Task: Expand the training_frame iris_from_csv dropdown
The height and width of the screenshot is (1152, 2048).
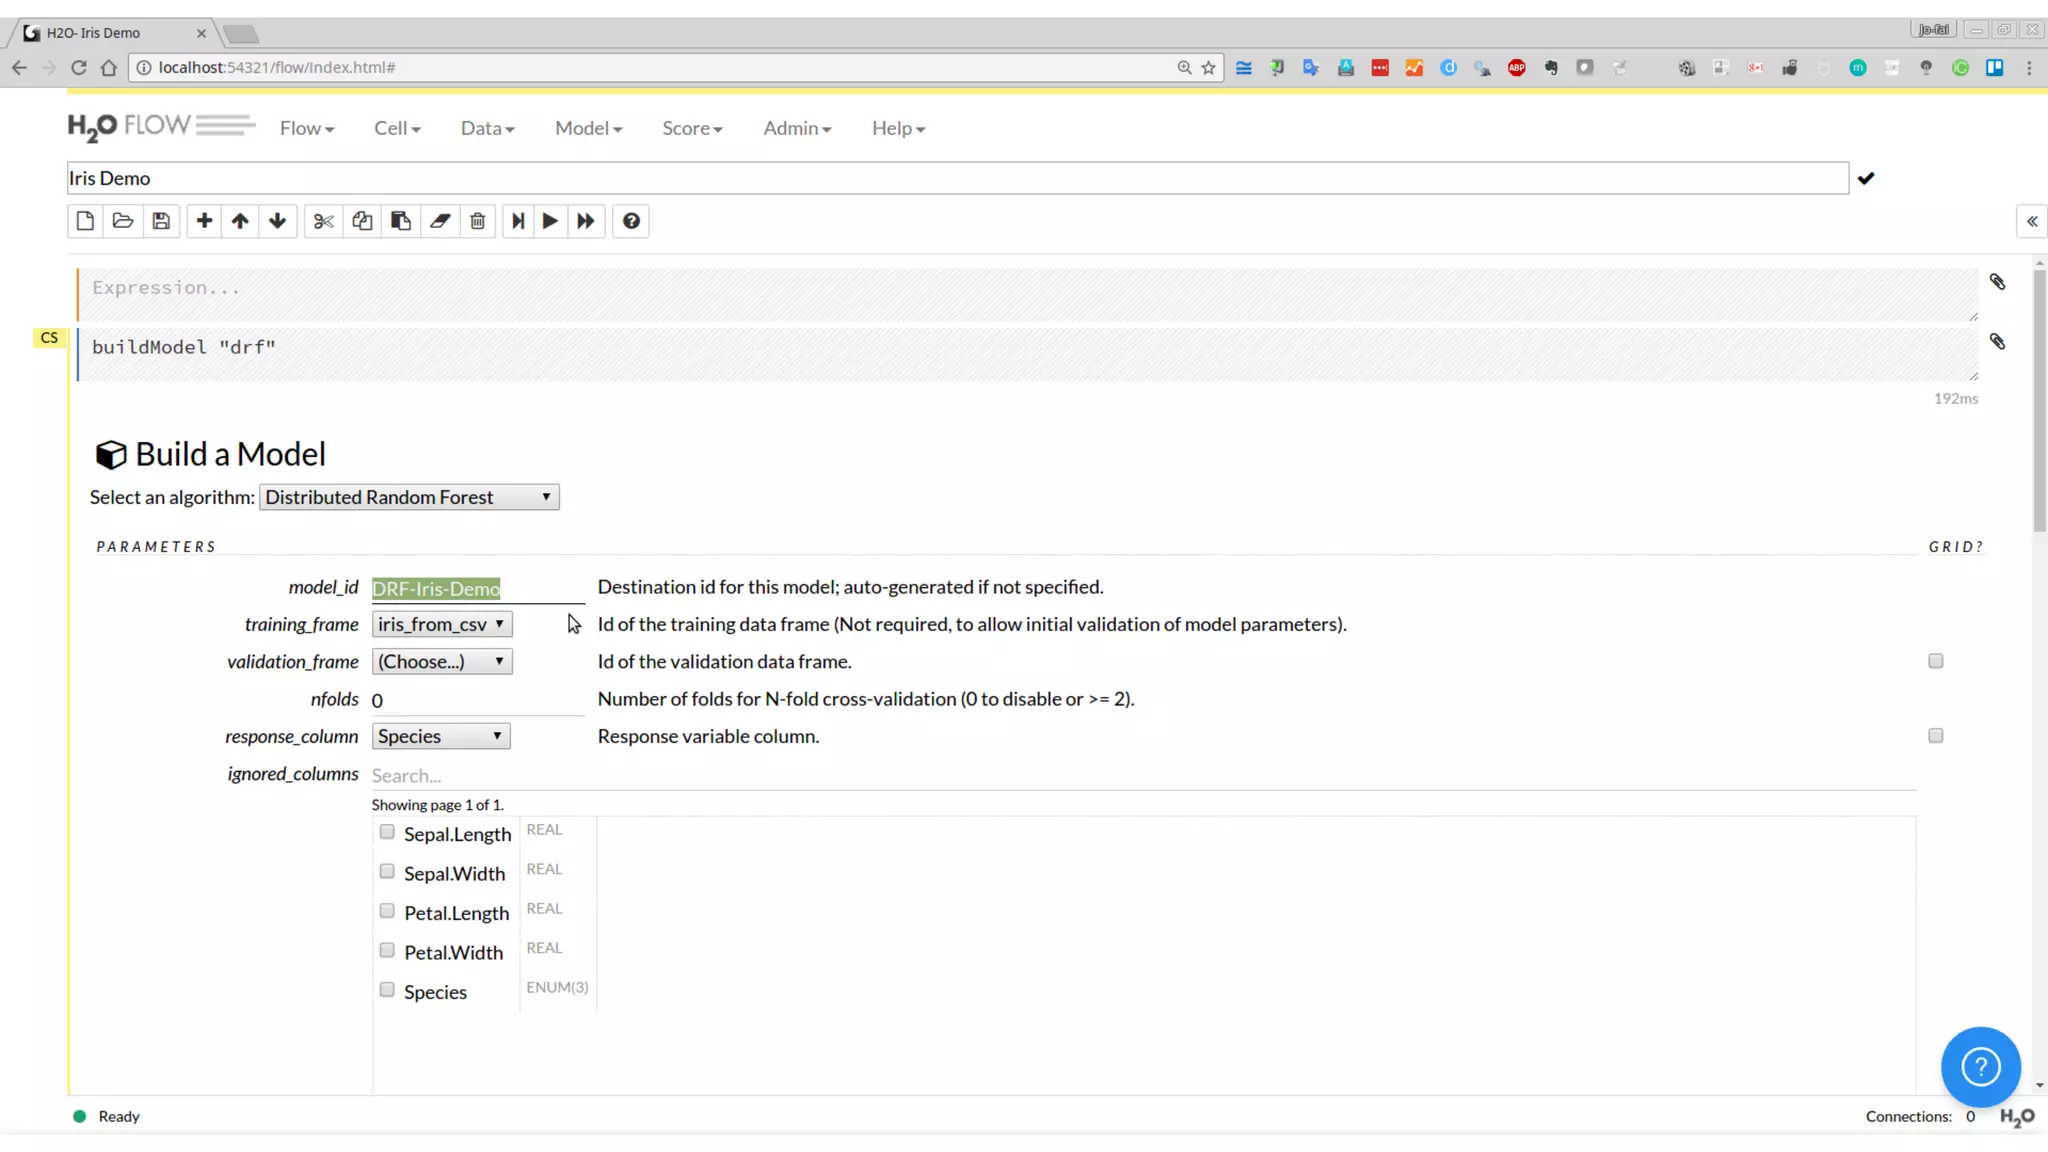Action: (x=441, y=624)
